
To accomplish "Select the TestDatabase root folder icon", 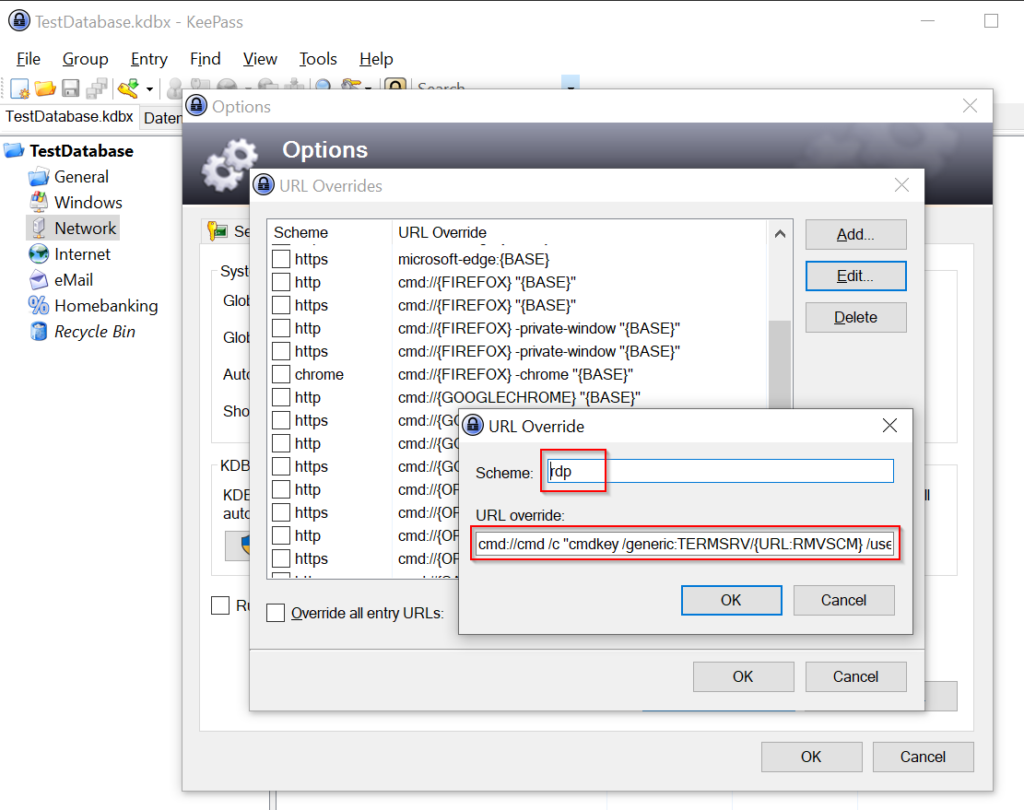I will pos(14,151).
